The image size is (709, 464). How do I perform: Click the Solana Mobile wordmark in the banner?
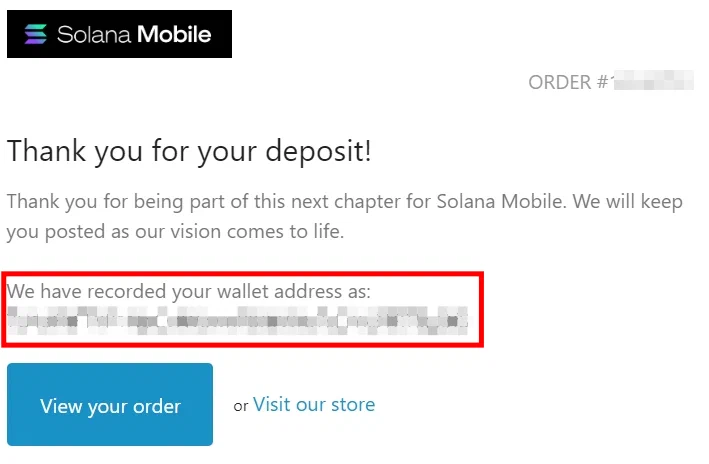coord(133,35)
